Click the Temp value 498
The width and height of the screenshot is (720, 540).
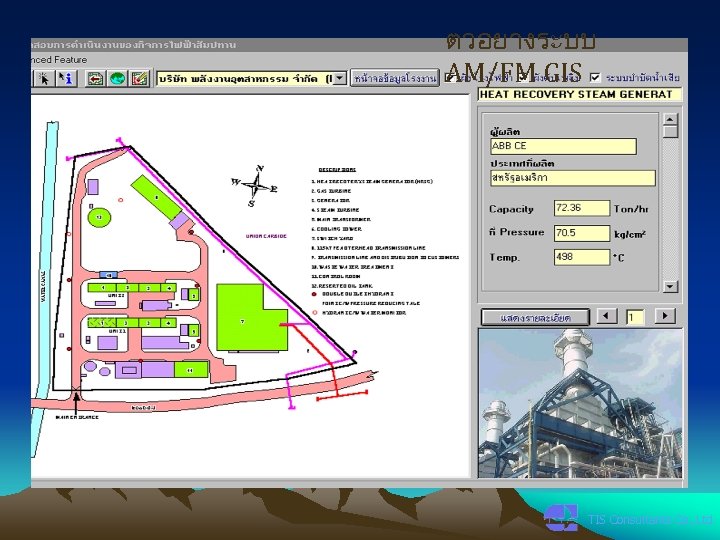tap(582, 257)
